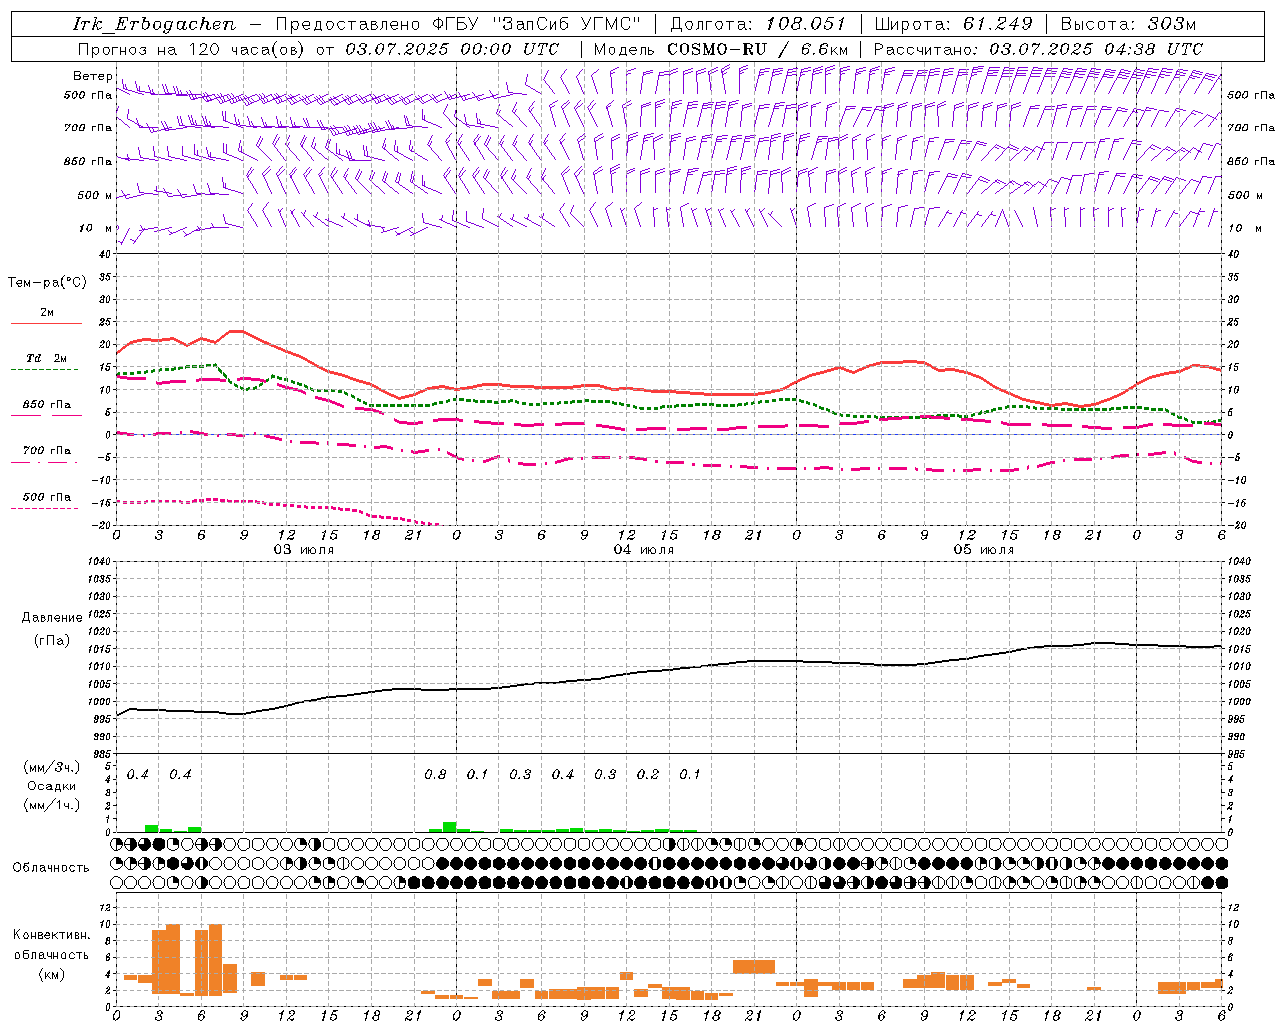Click the Осадки precipitation label
Viewport: 1280px width, 1024px height.
click(51, 786)
